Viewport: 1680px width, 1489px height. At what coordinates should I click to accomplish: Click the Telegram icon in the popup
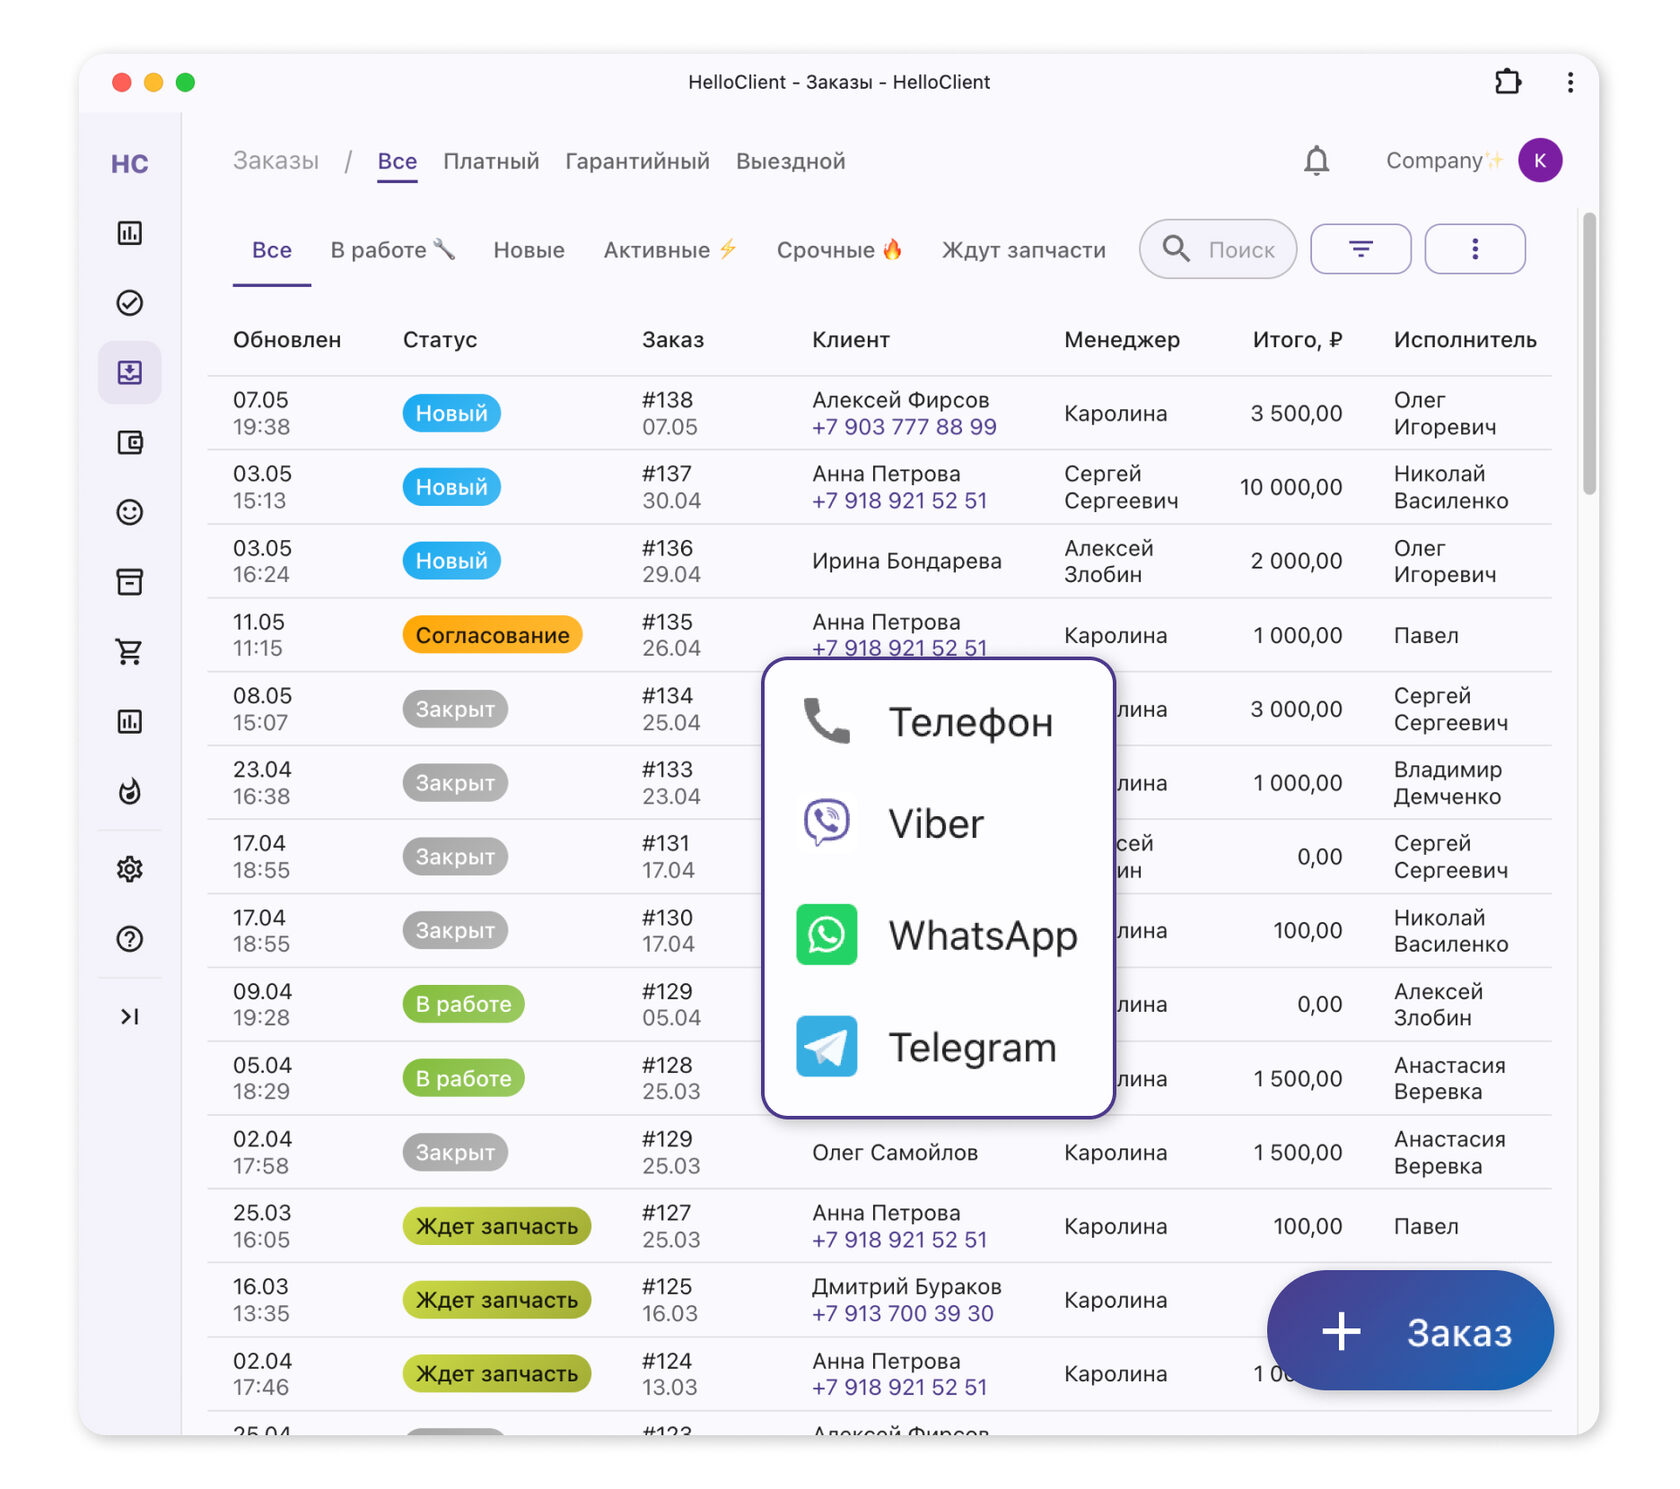827,1046
